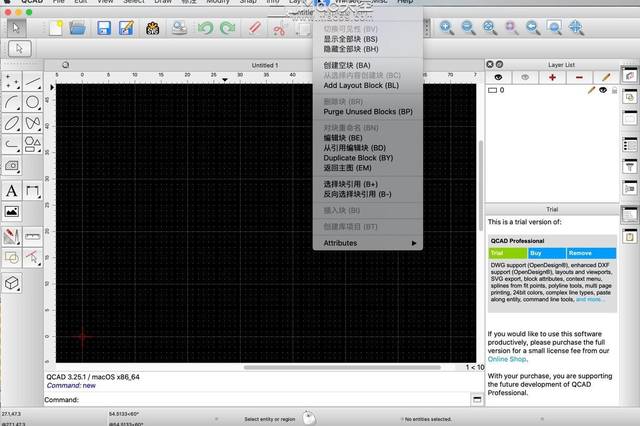The width and height of the screenshot is (640, 426).
Task: Click the SVG export icon
Action: [x=152, y=28]
